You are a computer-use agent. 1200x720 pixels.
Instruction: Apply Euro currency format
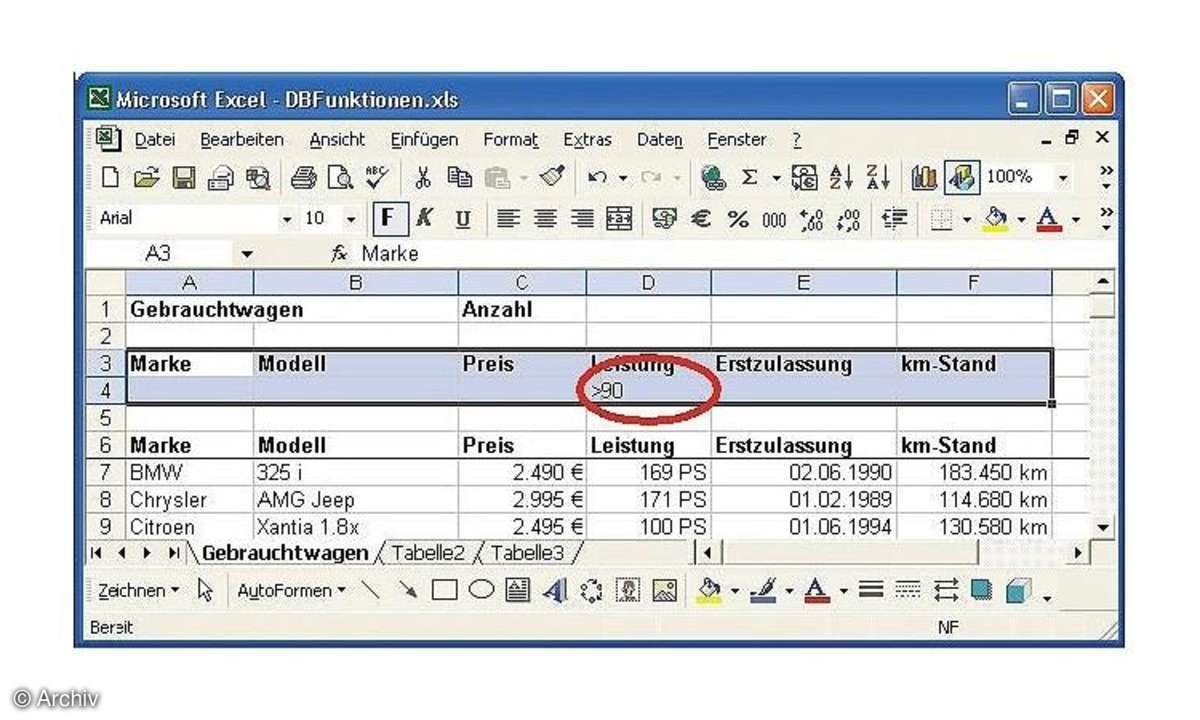(702, 218)
